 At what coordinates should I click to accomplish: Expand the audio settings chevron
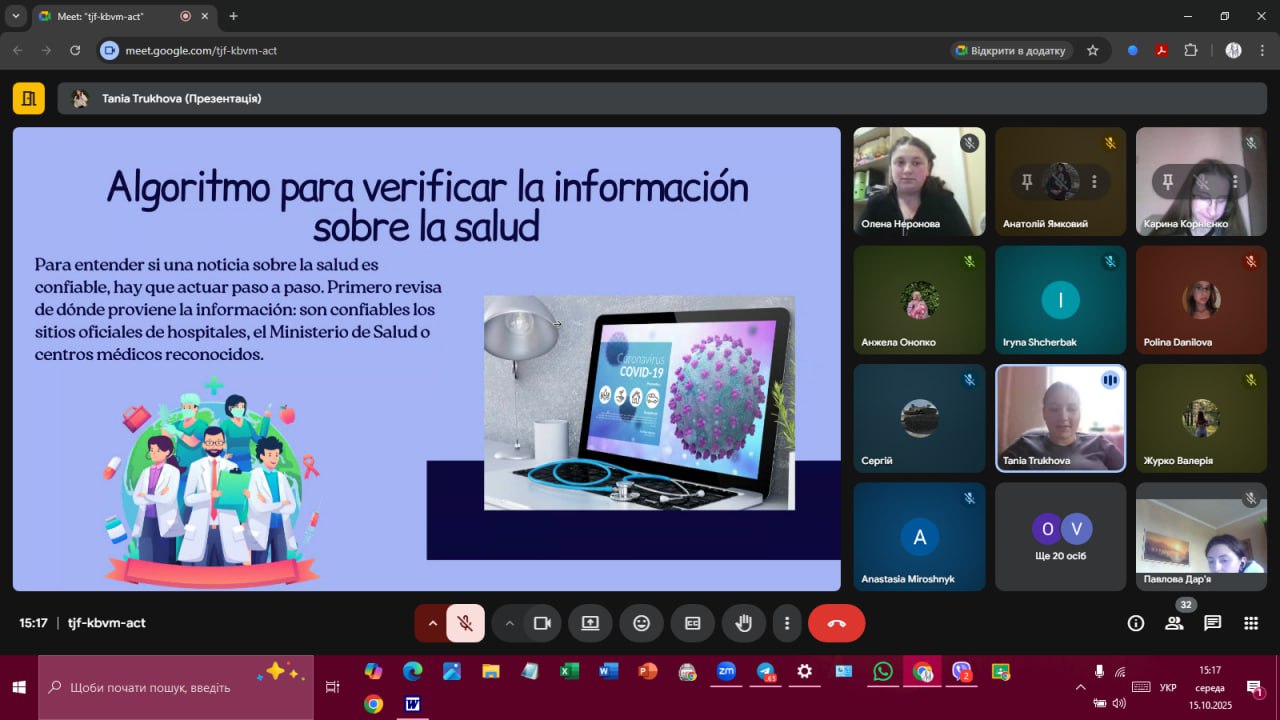coord(432,623)
